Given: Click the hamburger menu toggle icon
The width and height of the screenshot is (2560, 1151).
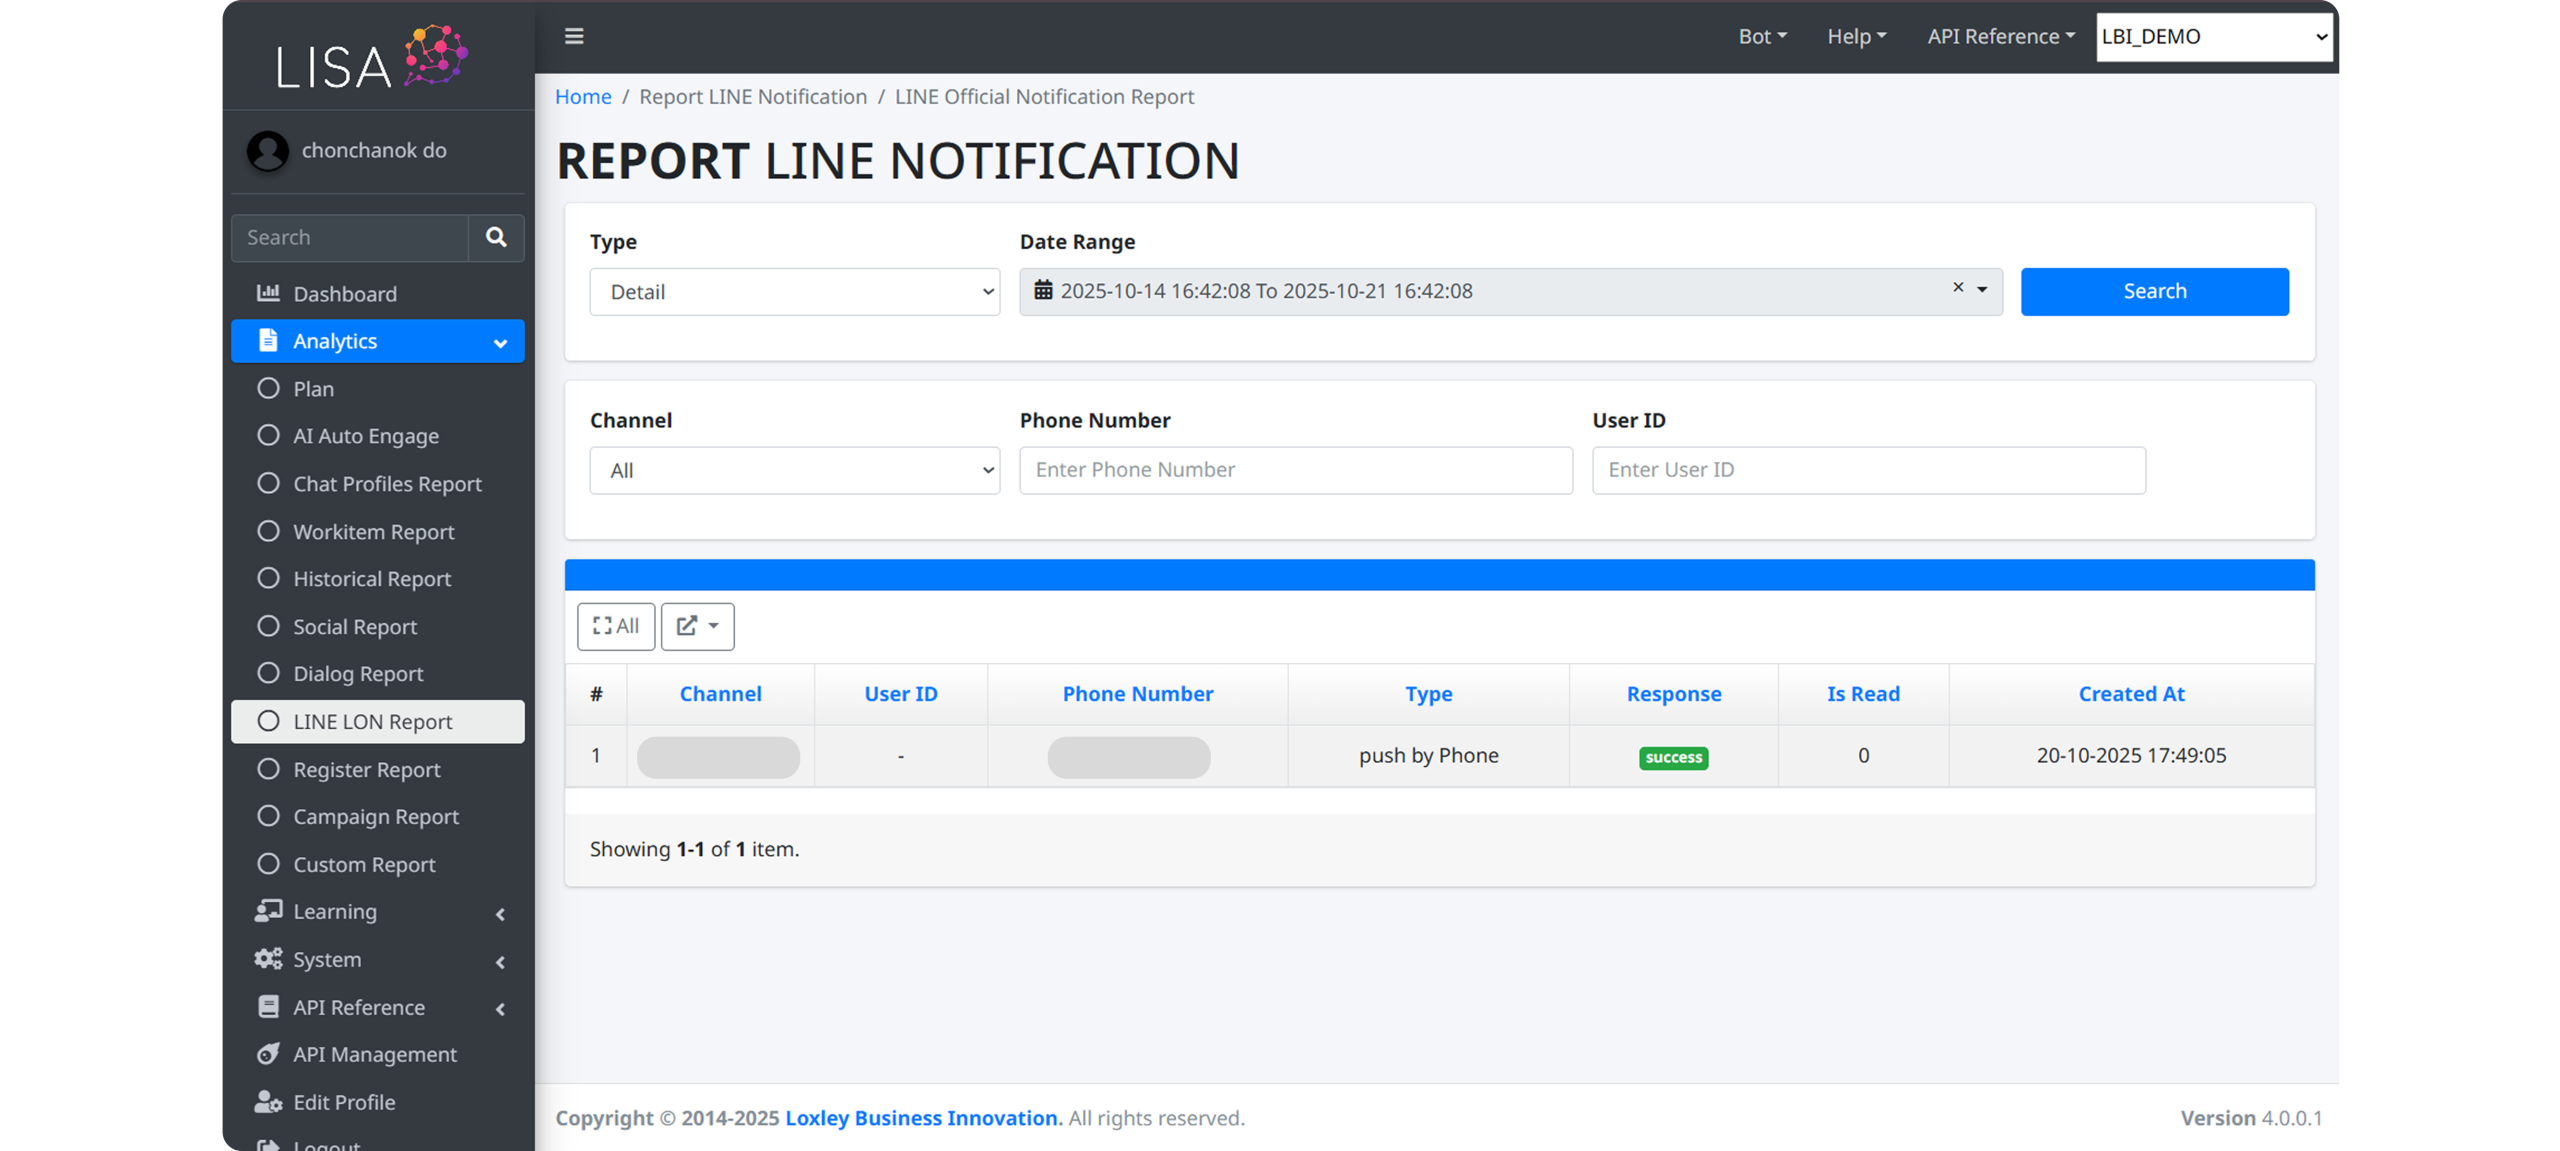Looking at the screenshot, I should (x=574, y=37).
